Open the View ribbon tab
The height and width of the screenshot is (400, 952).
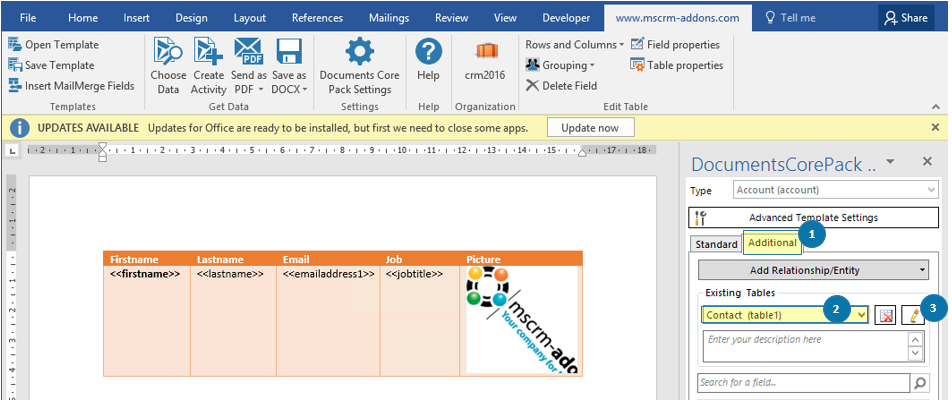point(505,18)
